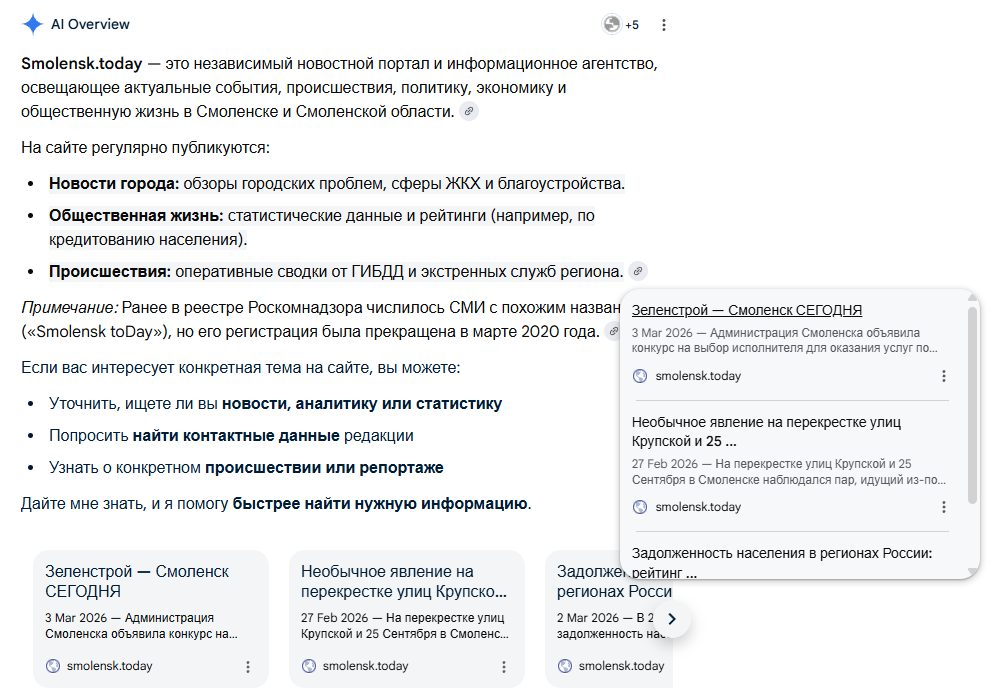Click globe icon on bottom Необычное явление card
989x696 pixels.
click(309, 666)
